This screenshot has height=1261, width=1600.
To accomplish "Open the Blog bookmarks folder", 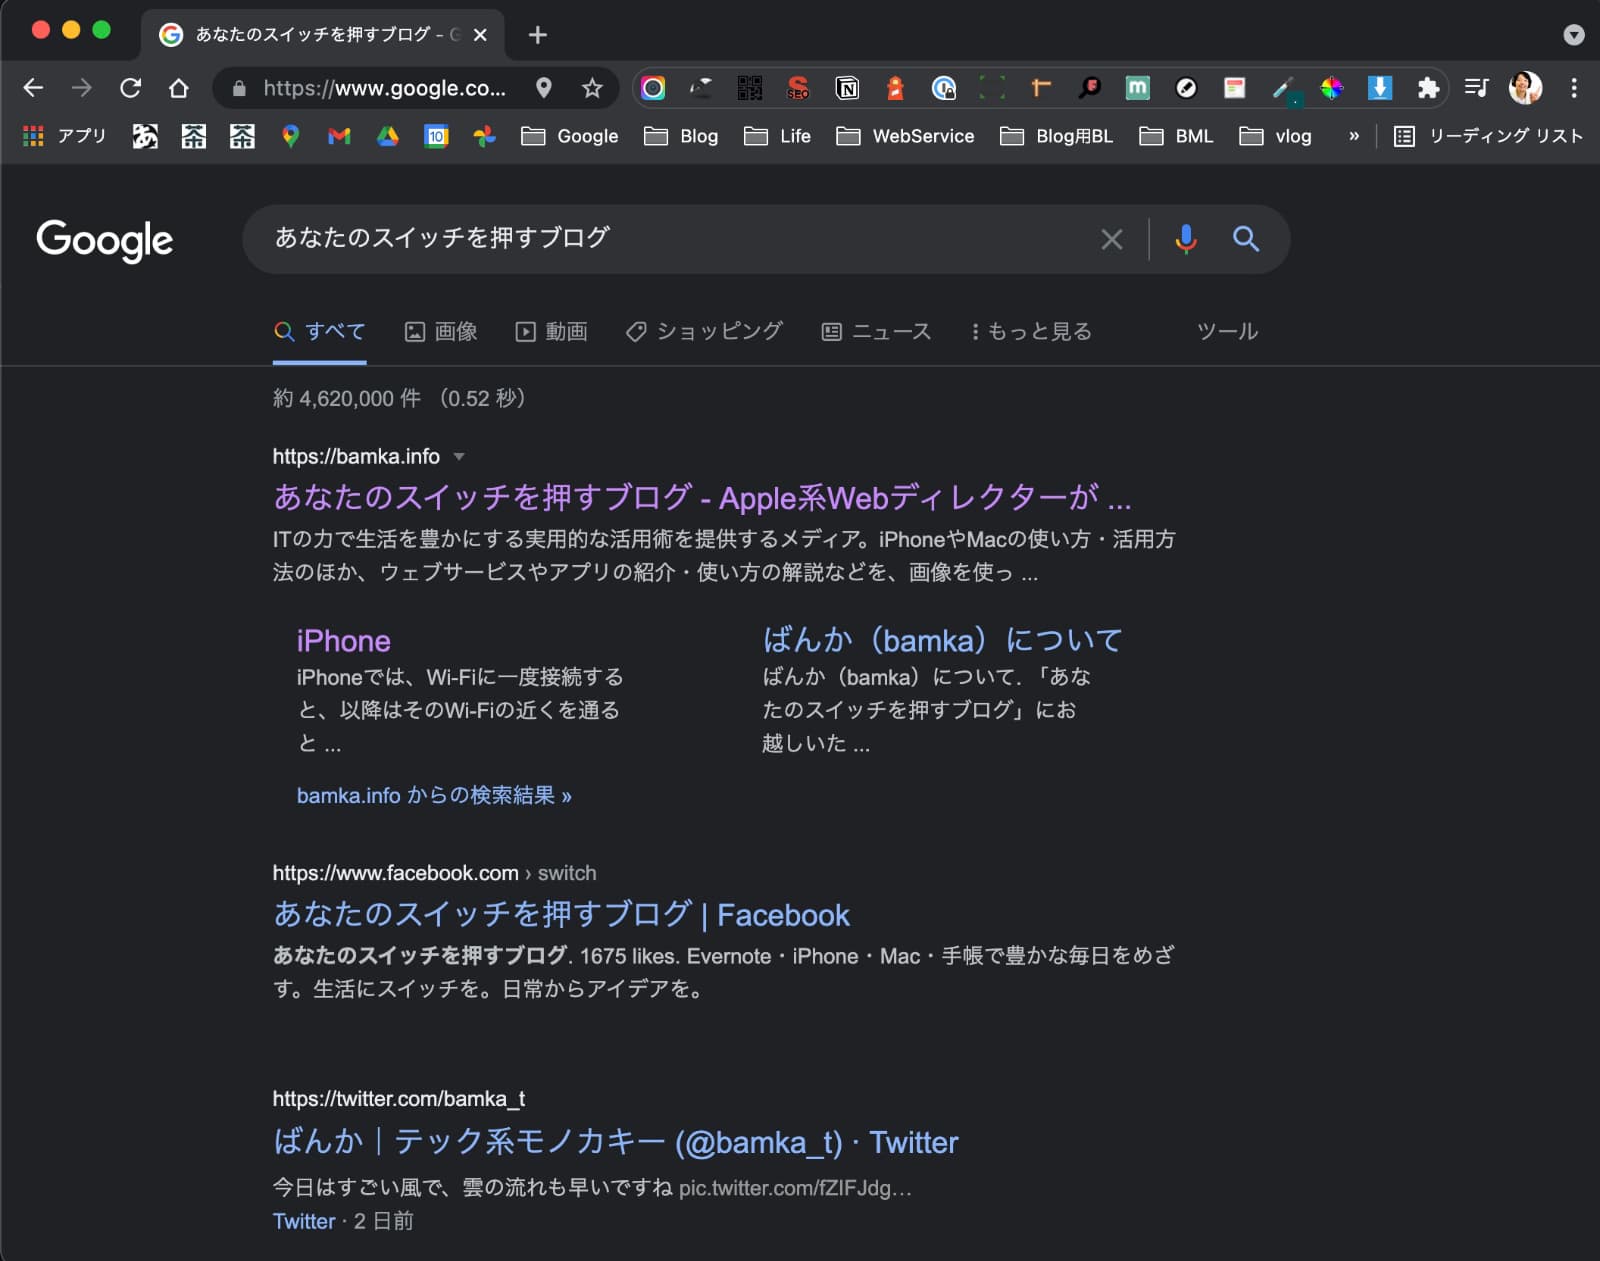I will (x=681, y=136).
